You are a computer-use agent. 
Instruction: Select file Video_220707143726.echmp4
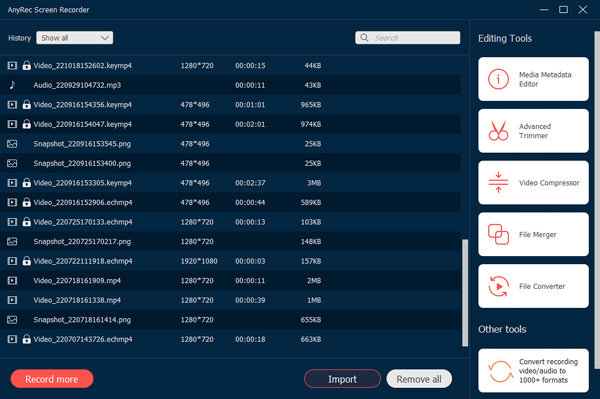coord(230,339)
